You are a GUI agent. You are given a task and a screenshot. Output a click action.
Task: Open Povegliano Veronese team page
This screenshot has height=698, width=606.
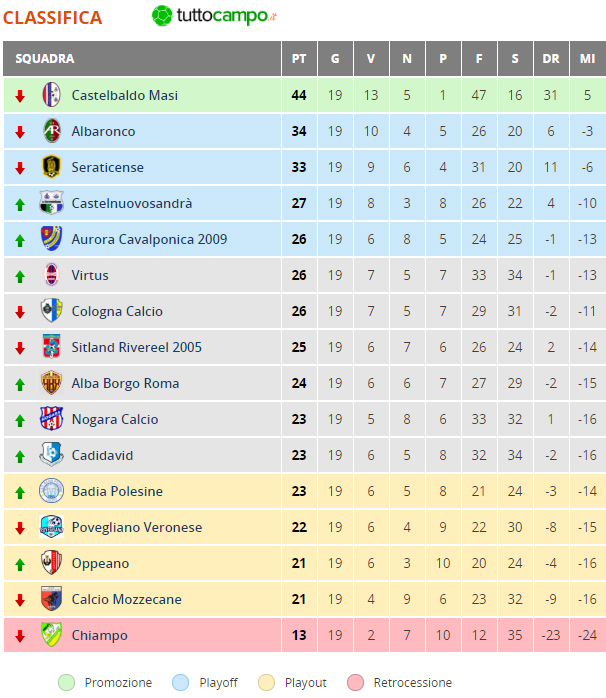click(x=137, y=527)
